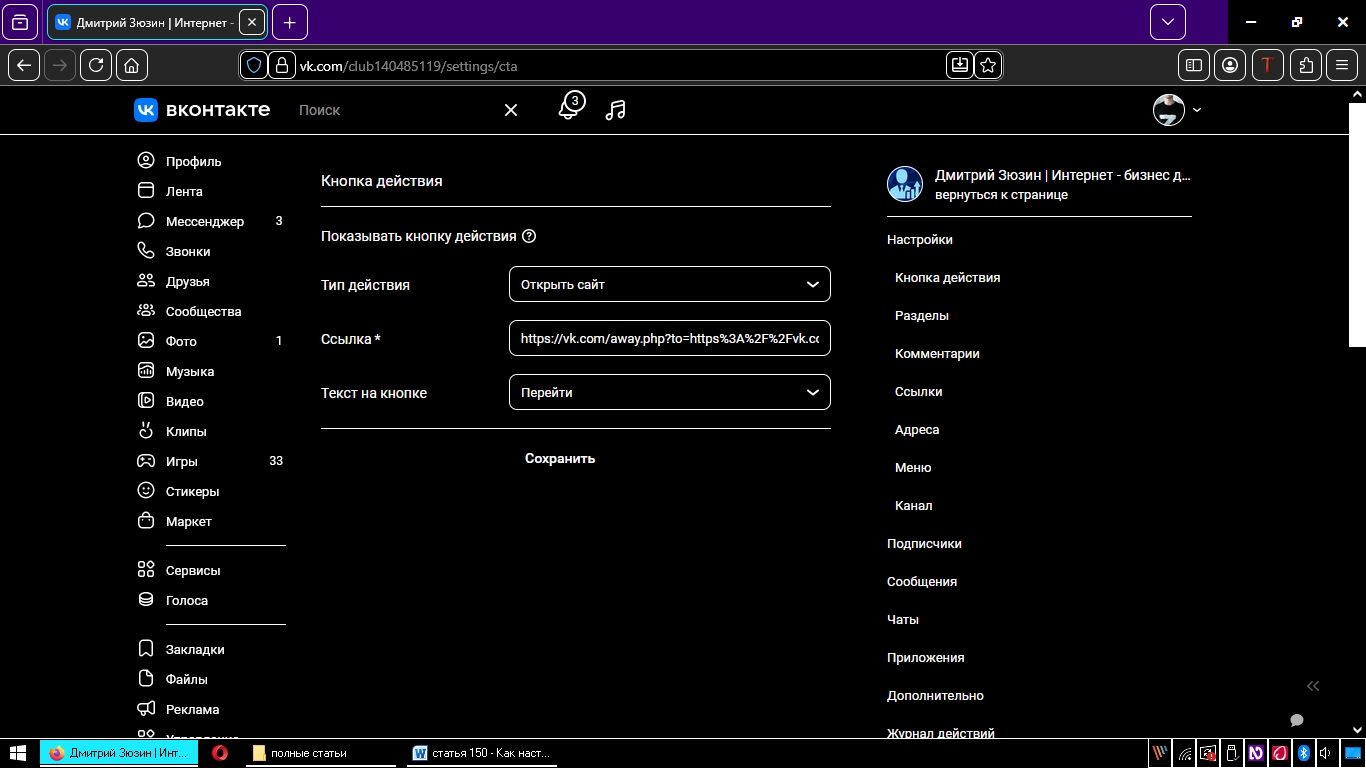Open the notifications bell icon

tap(569, 108)
